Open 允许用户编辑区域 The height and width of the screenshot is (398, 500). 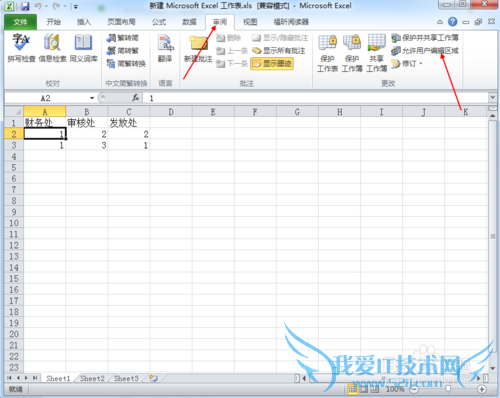click(x=425, y=50)
